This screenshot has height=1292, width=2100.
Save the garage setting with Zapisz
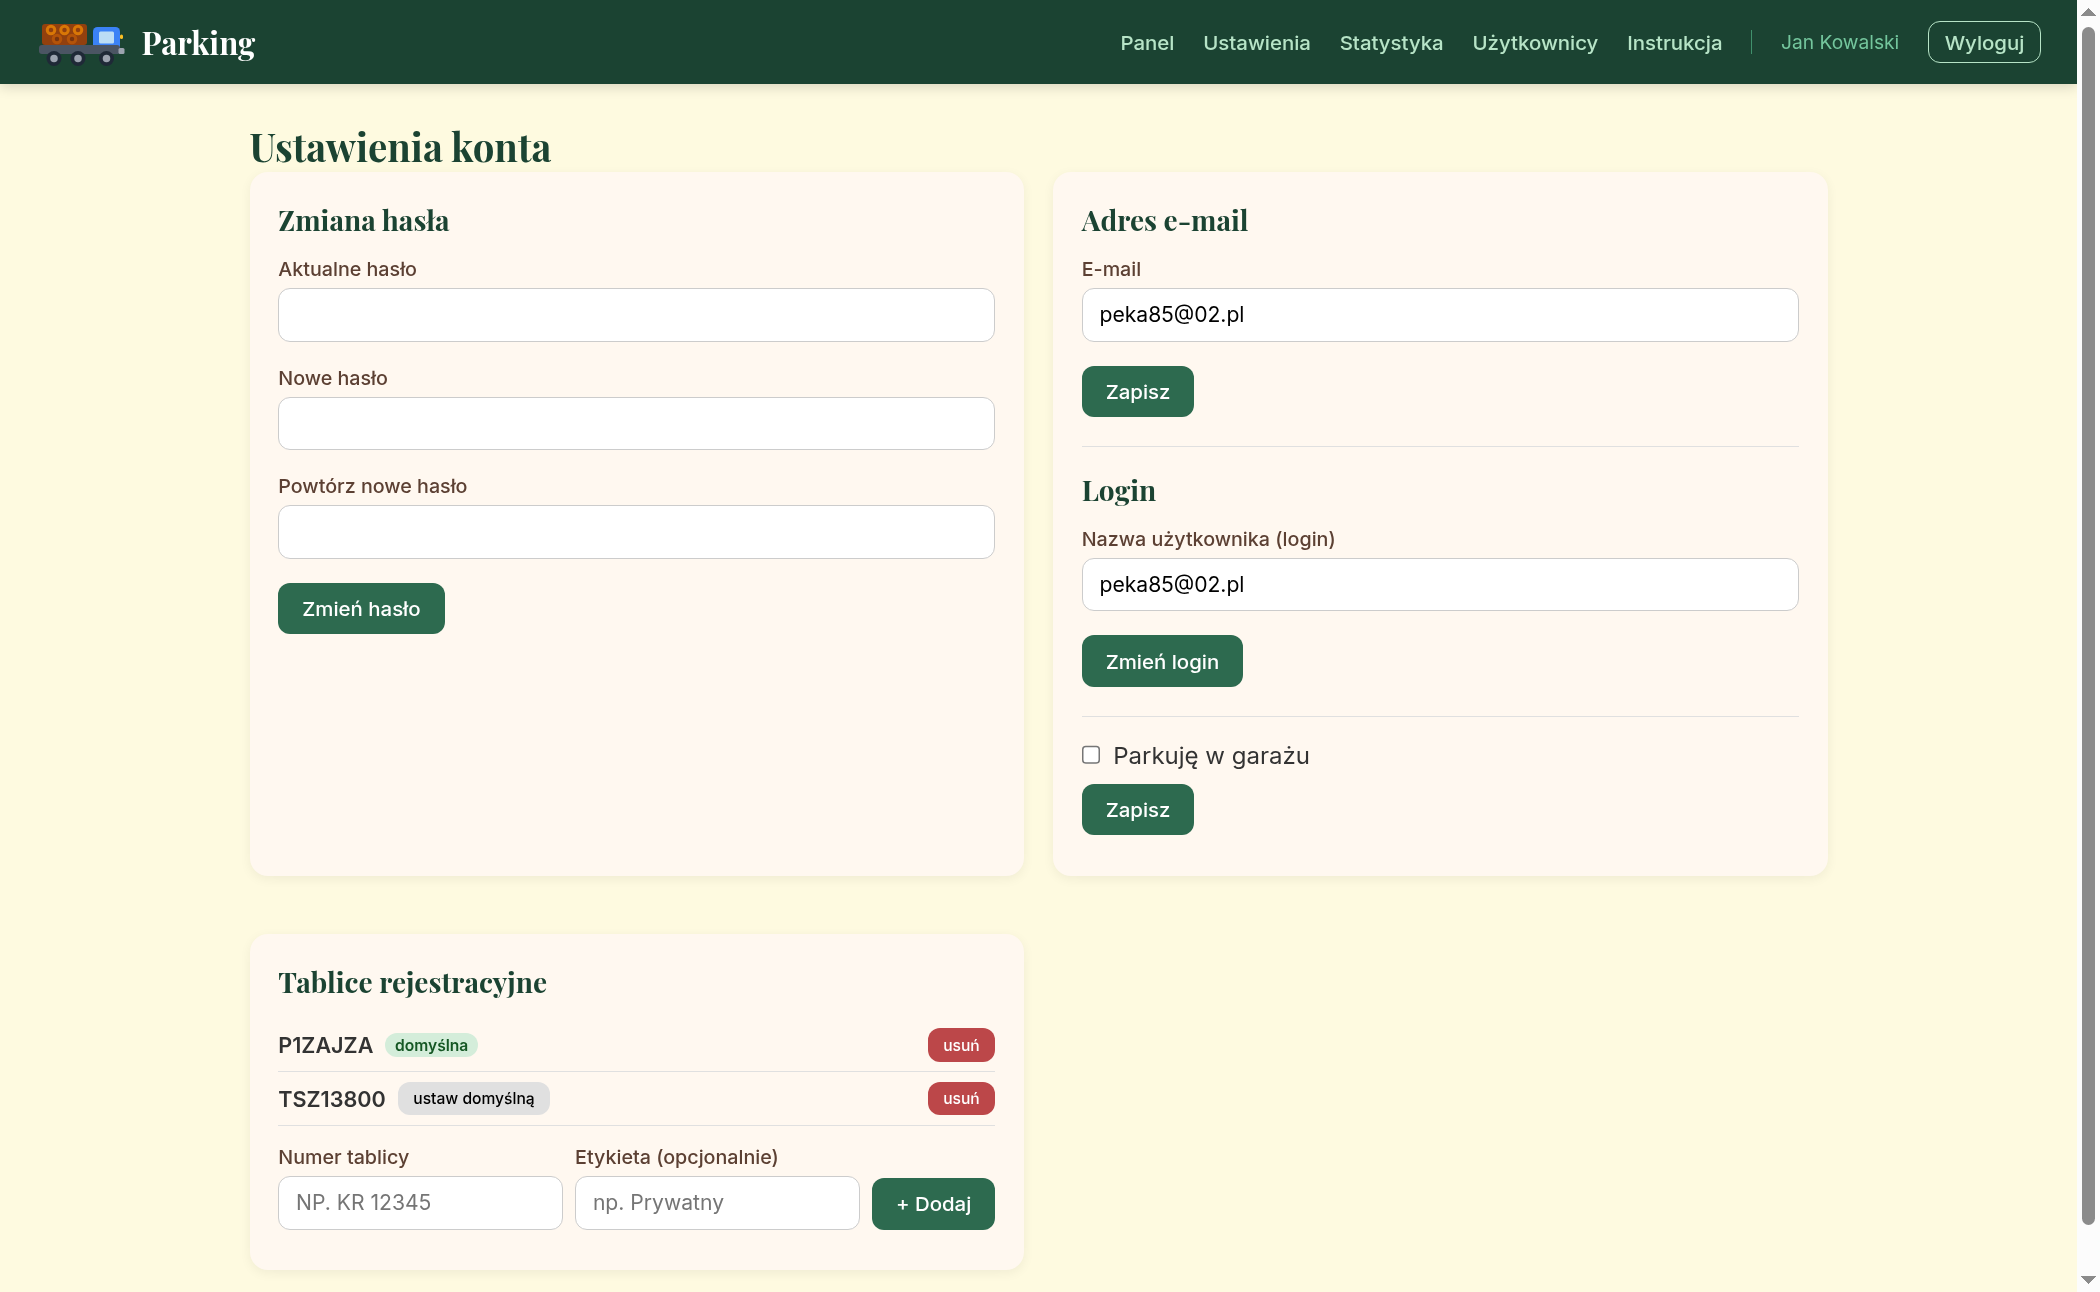(1137, 810)
